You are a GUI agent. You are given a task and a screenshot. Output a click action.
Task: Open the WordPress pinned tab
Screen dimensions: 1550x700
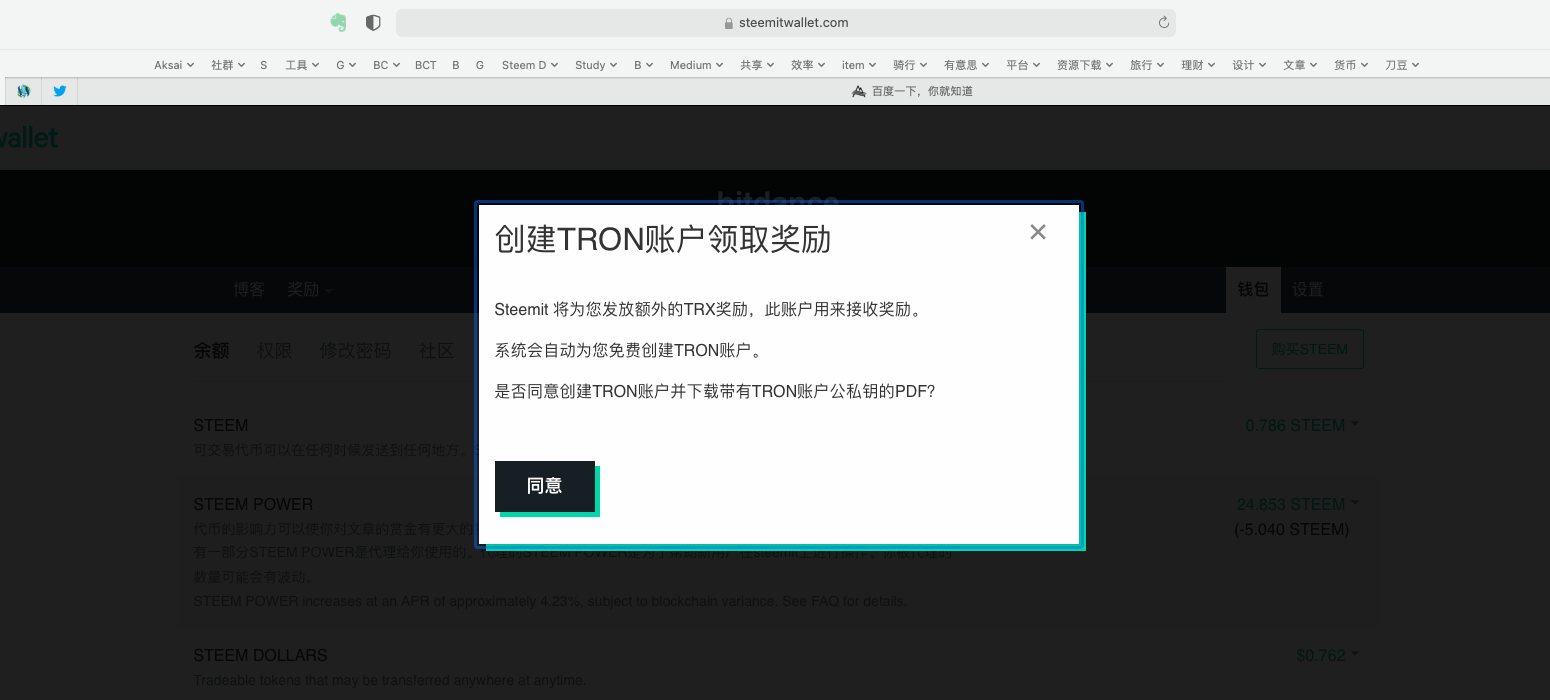pyautogui.click(x=24, y=91)
